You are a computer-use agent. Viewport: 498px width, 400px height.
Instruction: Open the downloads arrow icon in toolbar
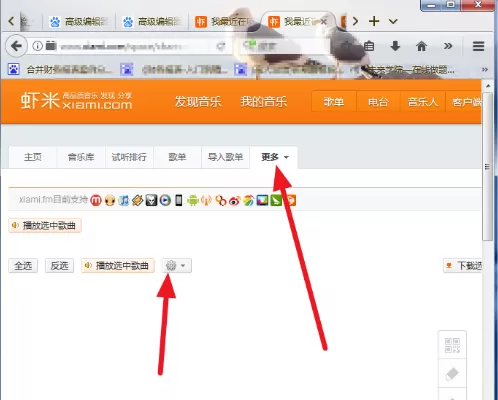(395, 46)
